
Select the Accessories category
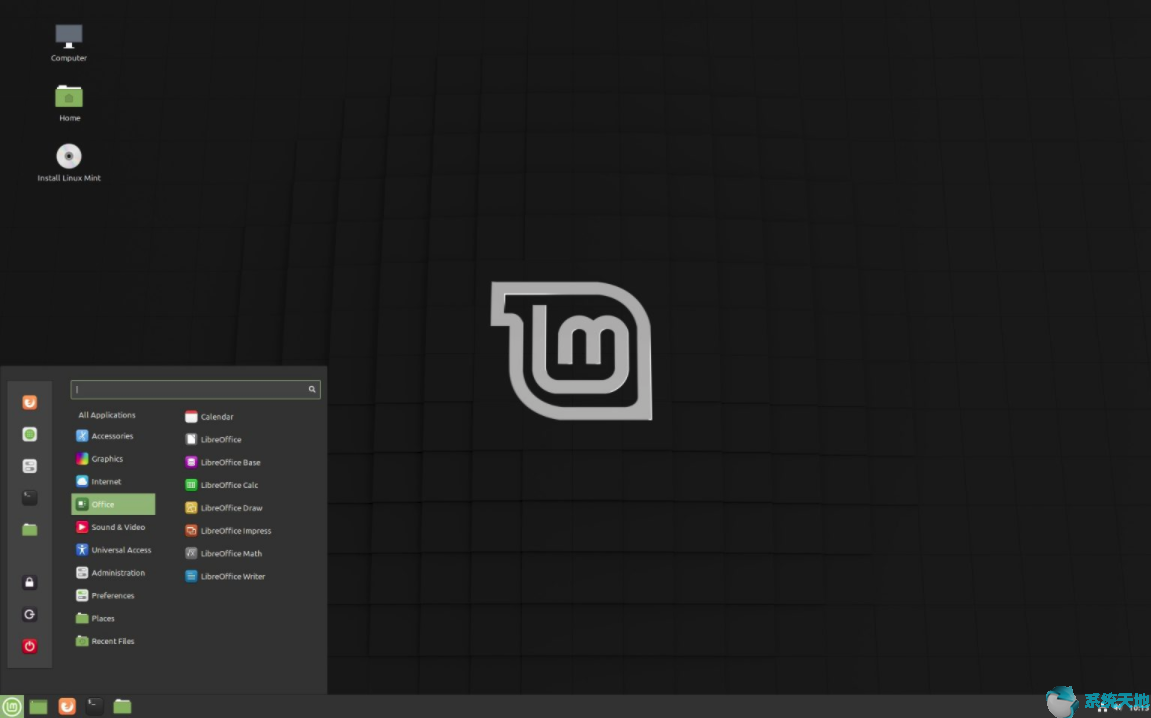pyautogui.click(x=113, y=436)
